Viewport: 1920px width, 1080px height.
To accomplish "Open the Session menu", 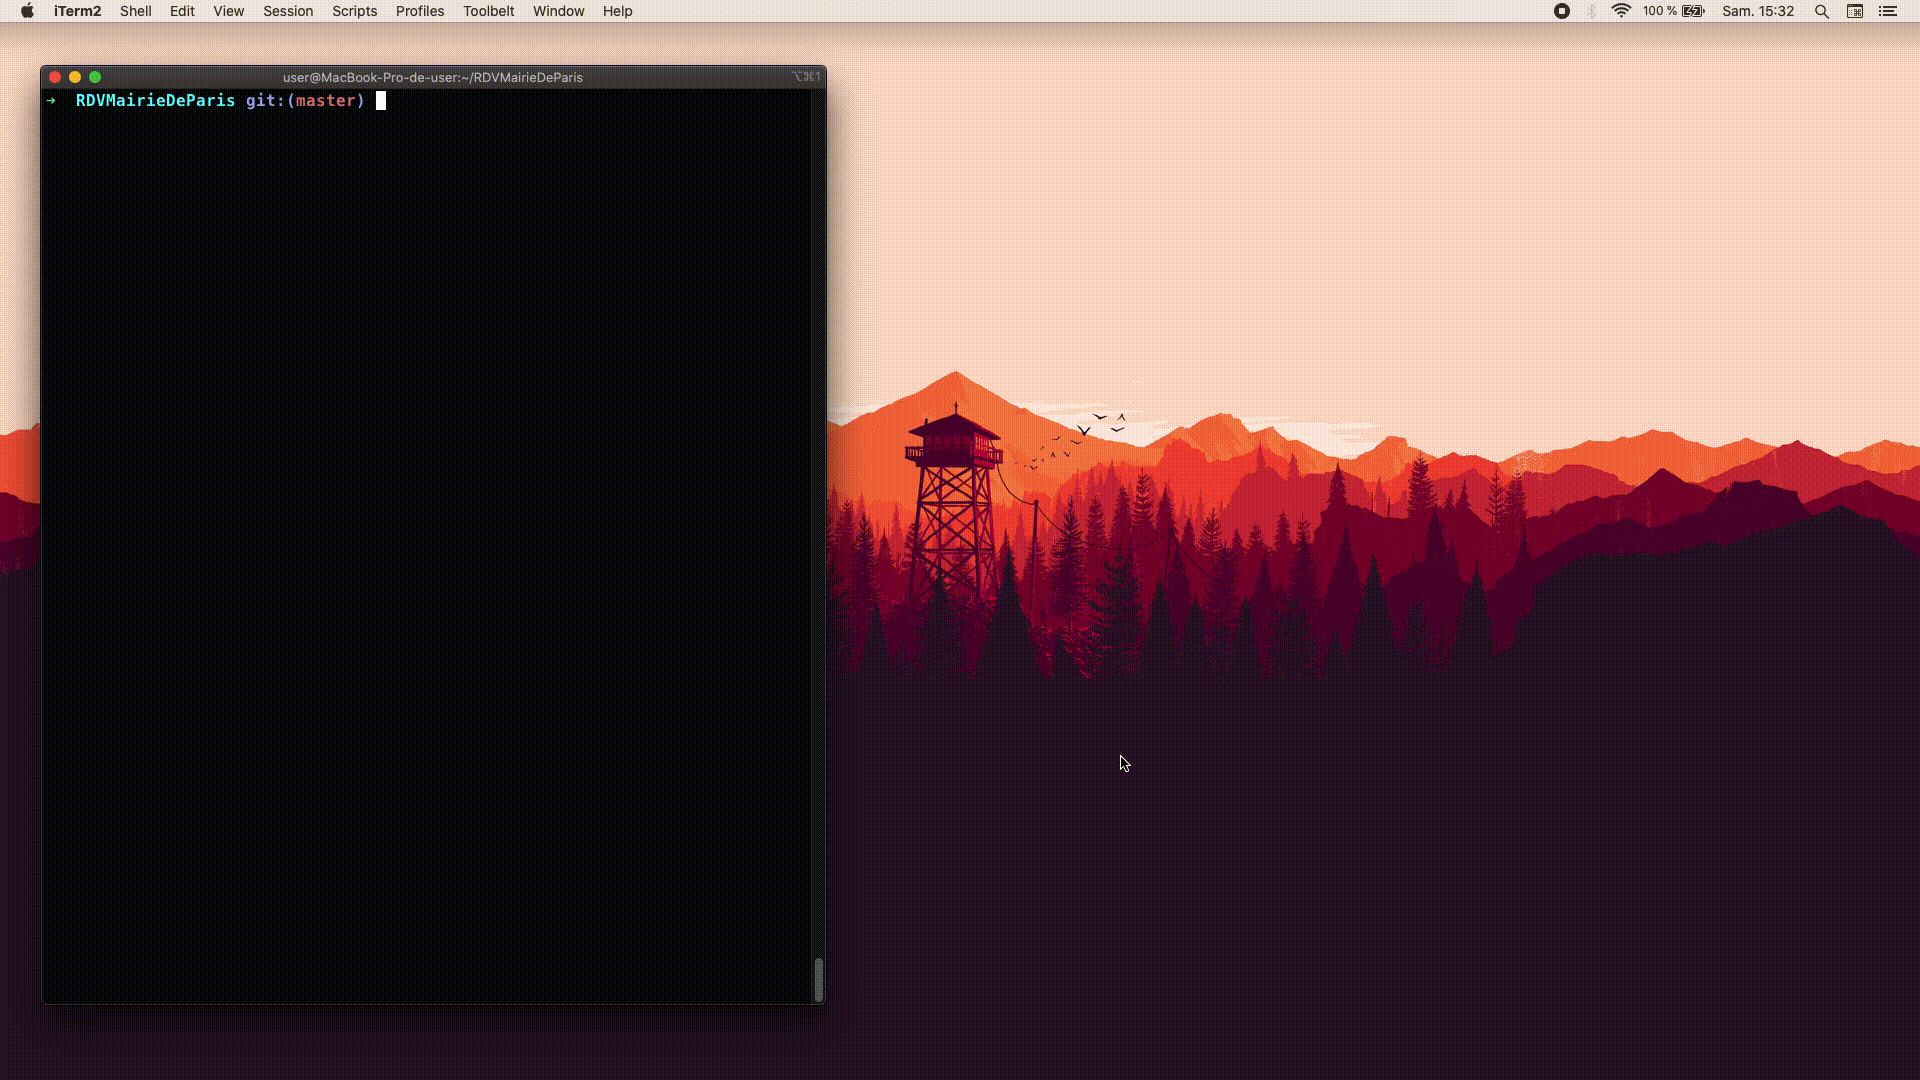I will 288,11.
